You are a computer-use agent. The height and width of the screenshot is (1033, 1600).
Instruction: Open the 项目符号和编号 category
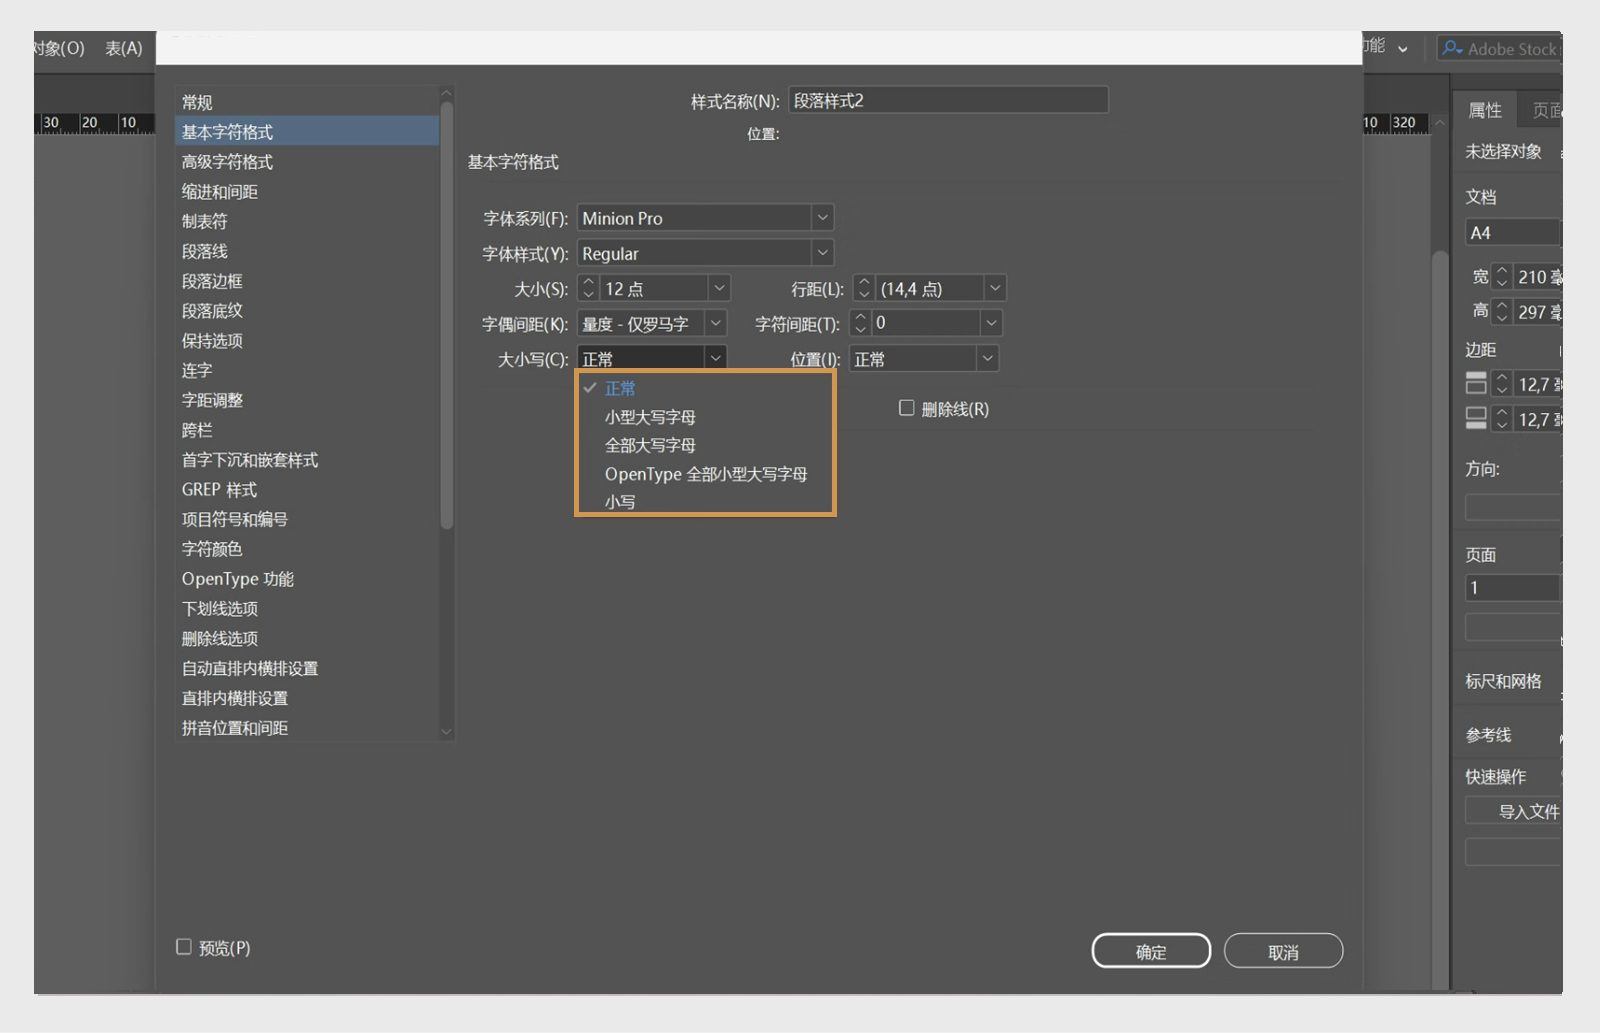[307, 519]
